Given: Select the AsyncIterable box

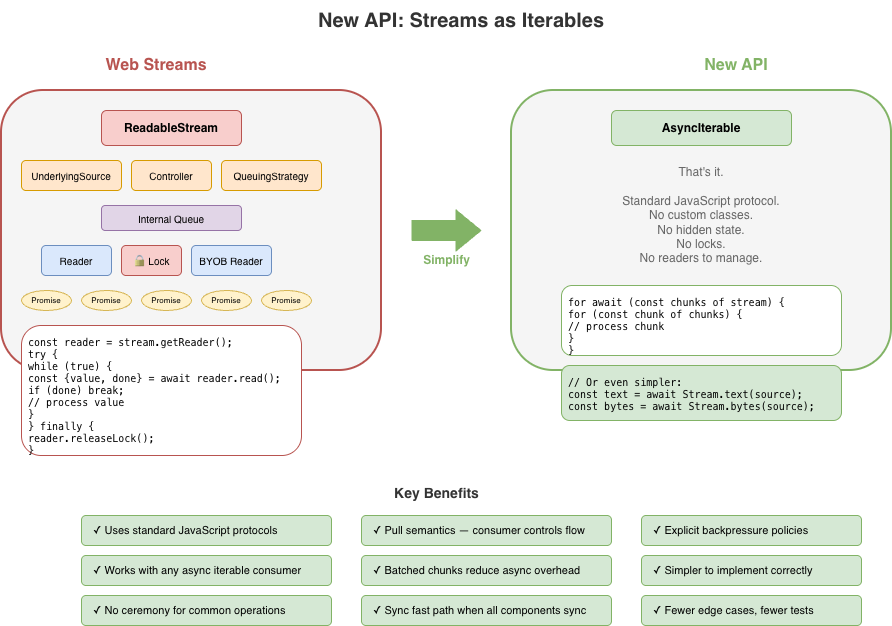Looking at the screenshot, I should [x=701, y=128].
